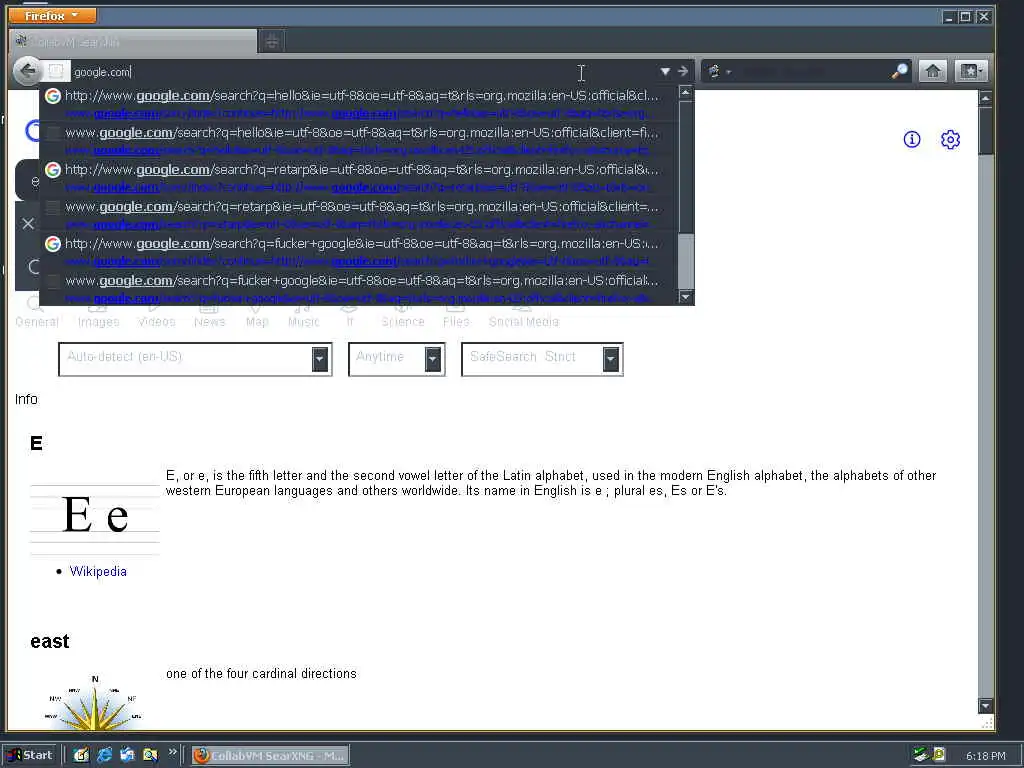Screen dimensions: 1024x768
Task: Click the page scrollbar up arrow
Action: pyautogui.click(x=985, y=98)
